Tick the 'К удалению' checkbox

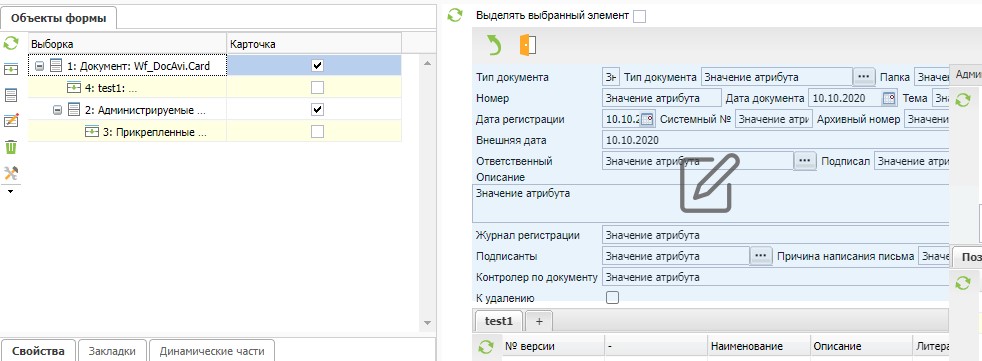click(x=612, y=298)
